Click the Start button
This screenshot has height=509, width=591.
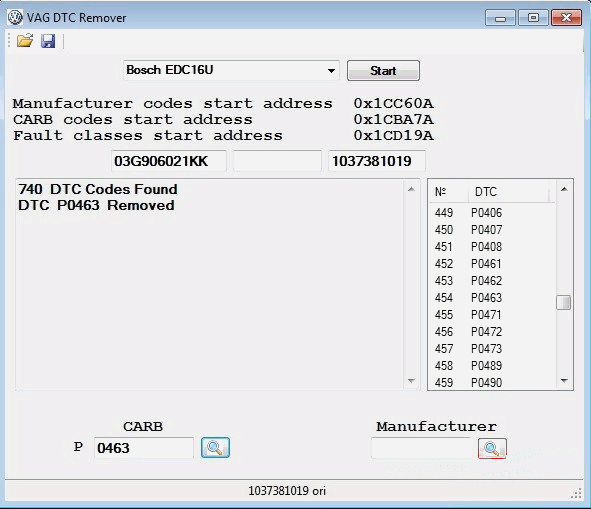click(383, 71)
